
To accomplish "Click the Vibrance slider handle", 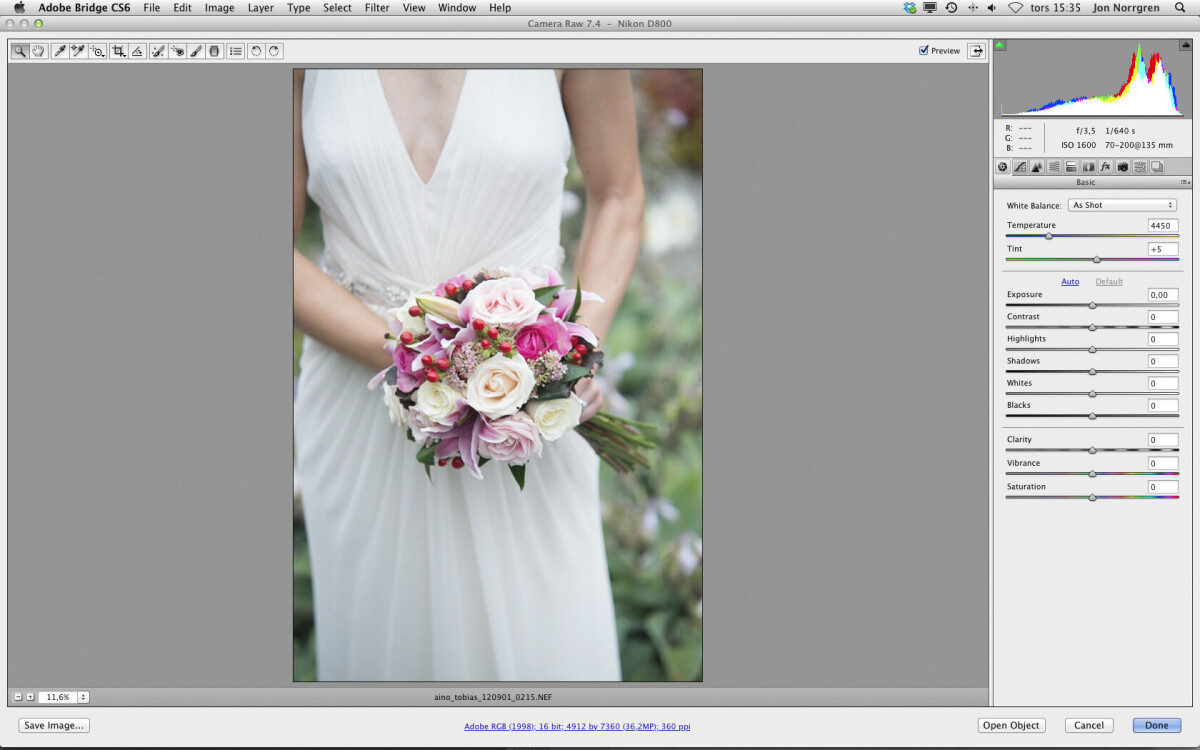I will coord(1092,474).
